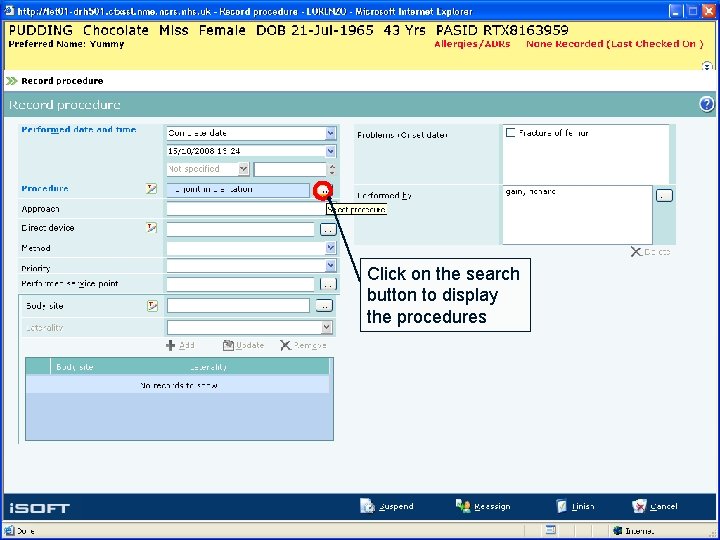Click the patient name PUDDING Chocolate
This screenshot has width=720, height=540.
click(79, 30)
